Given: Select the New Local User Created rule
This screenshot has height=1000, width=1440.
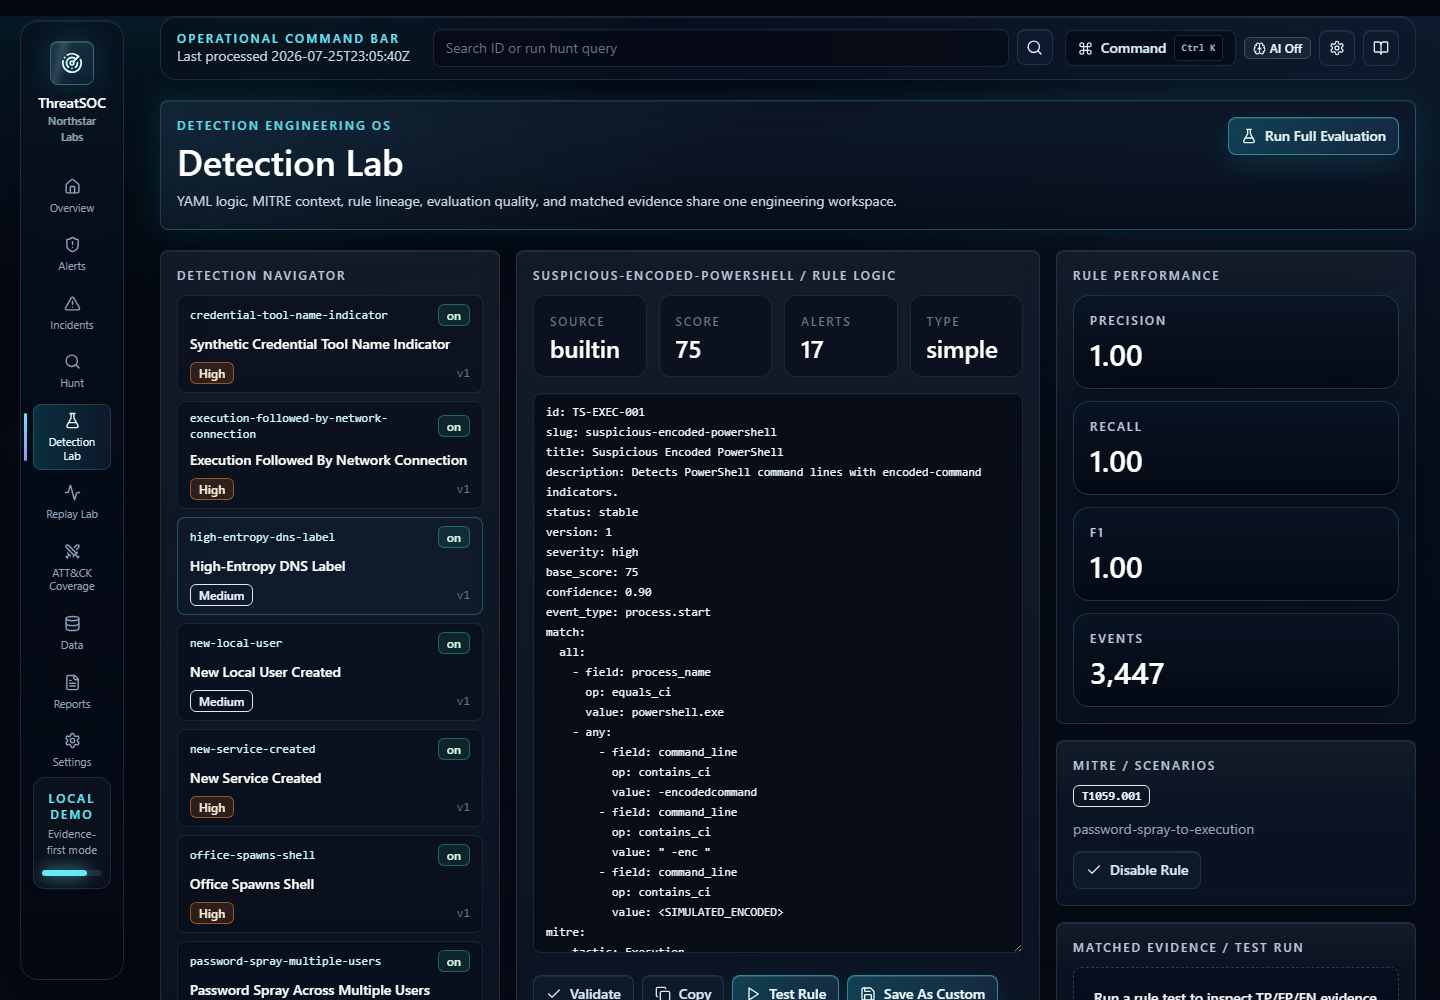Looking at the screenshot, I should [x=330, y=672].
